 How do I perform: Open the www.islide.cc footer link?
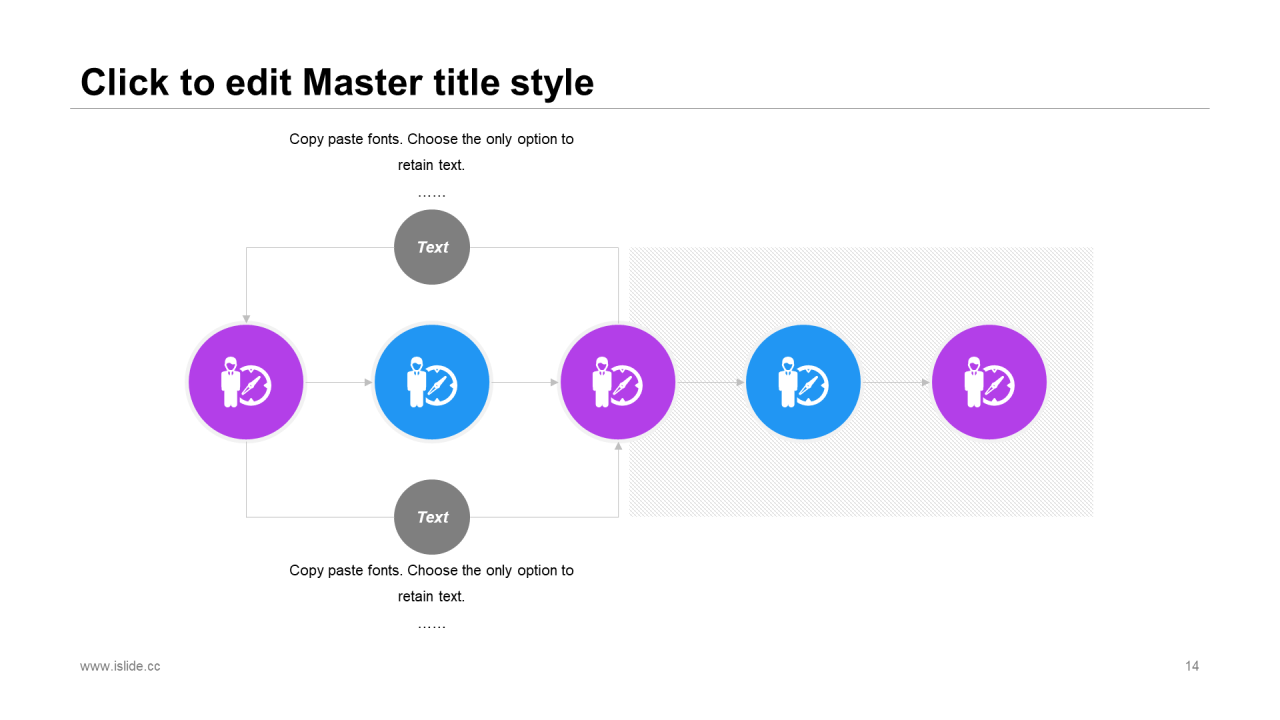coord(120,666)
